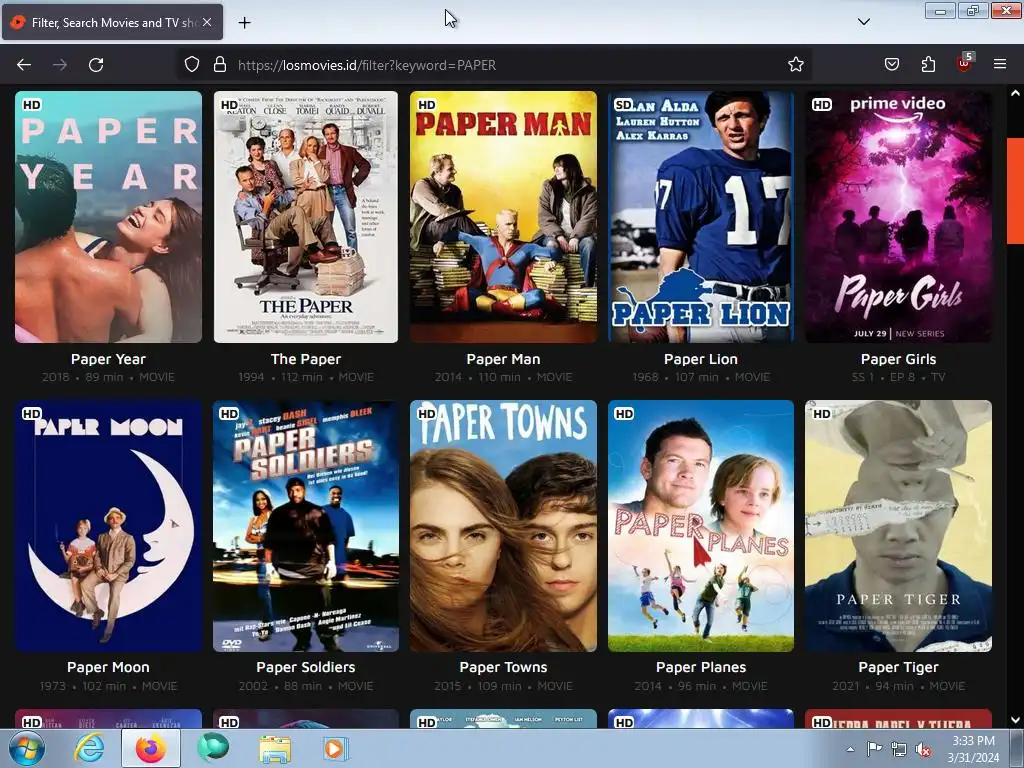Click the HD badge on Paper Girls
The width and height of the screenshot is (1024, 768).
coord(822,104)
